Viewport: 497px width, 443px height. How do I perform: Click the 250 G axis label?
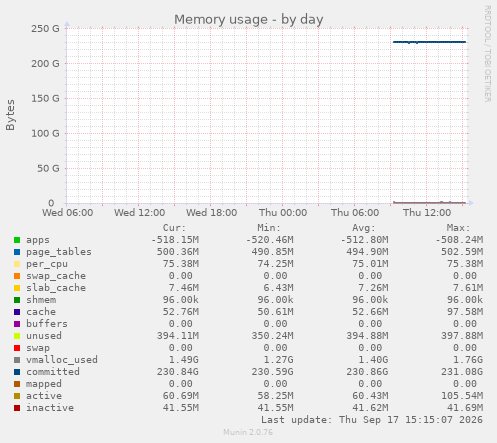click(x=45, y=29)
